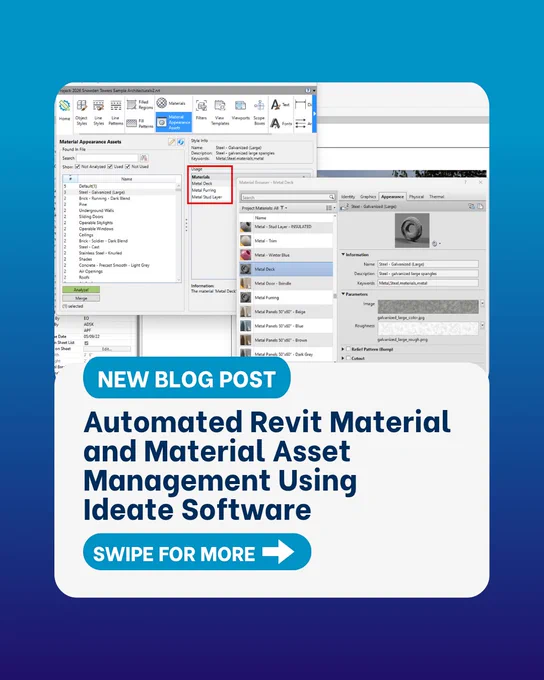The image size is (544, 680).
Task: Click the pencil edit icon beside Material Appearance Assets
Action: click(x=172, y=142)
